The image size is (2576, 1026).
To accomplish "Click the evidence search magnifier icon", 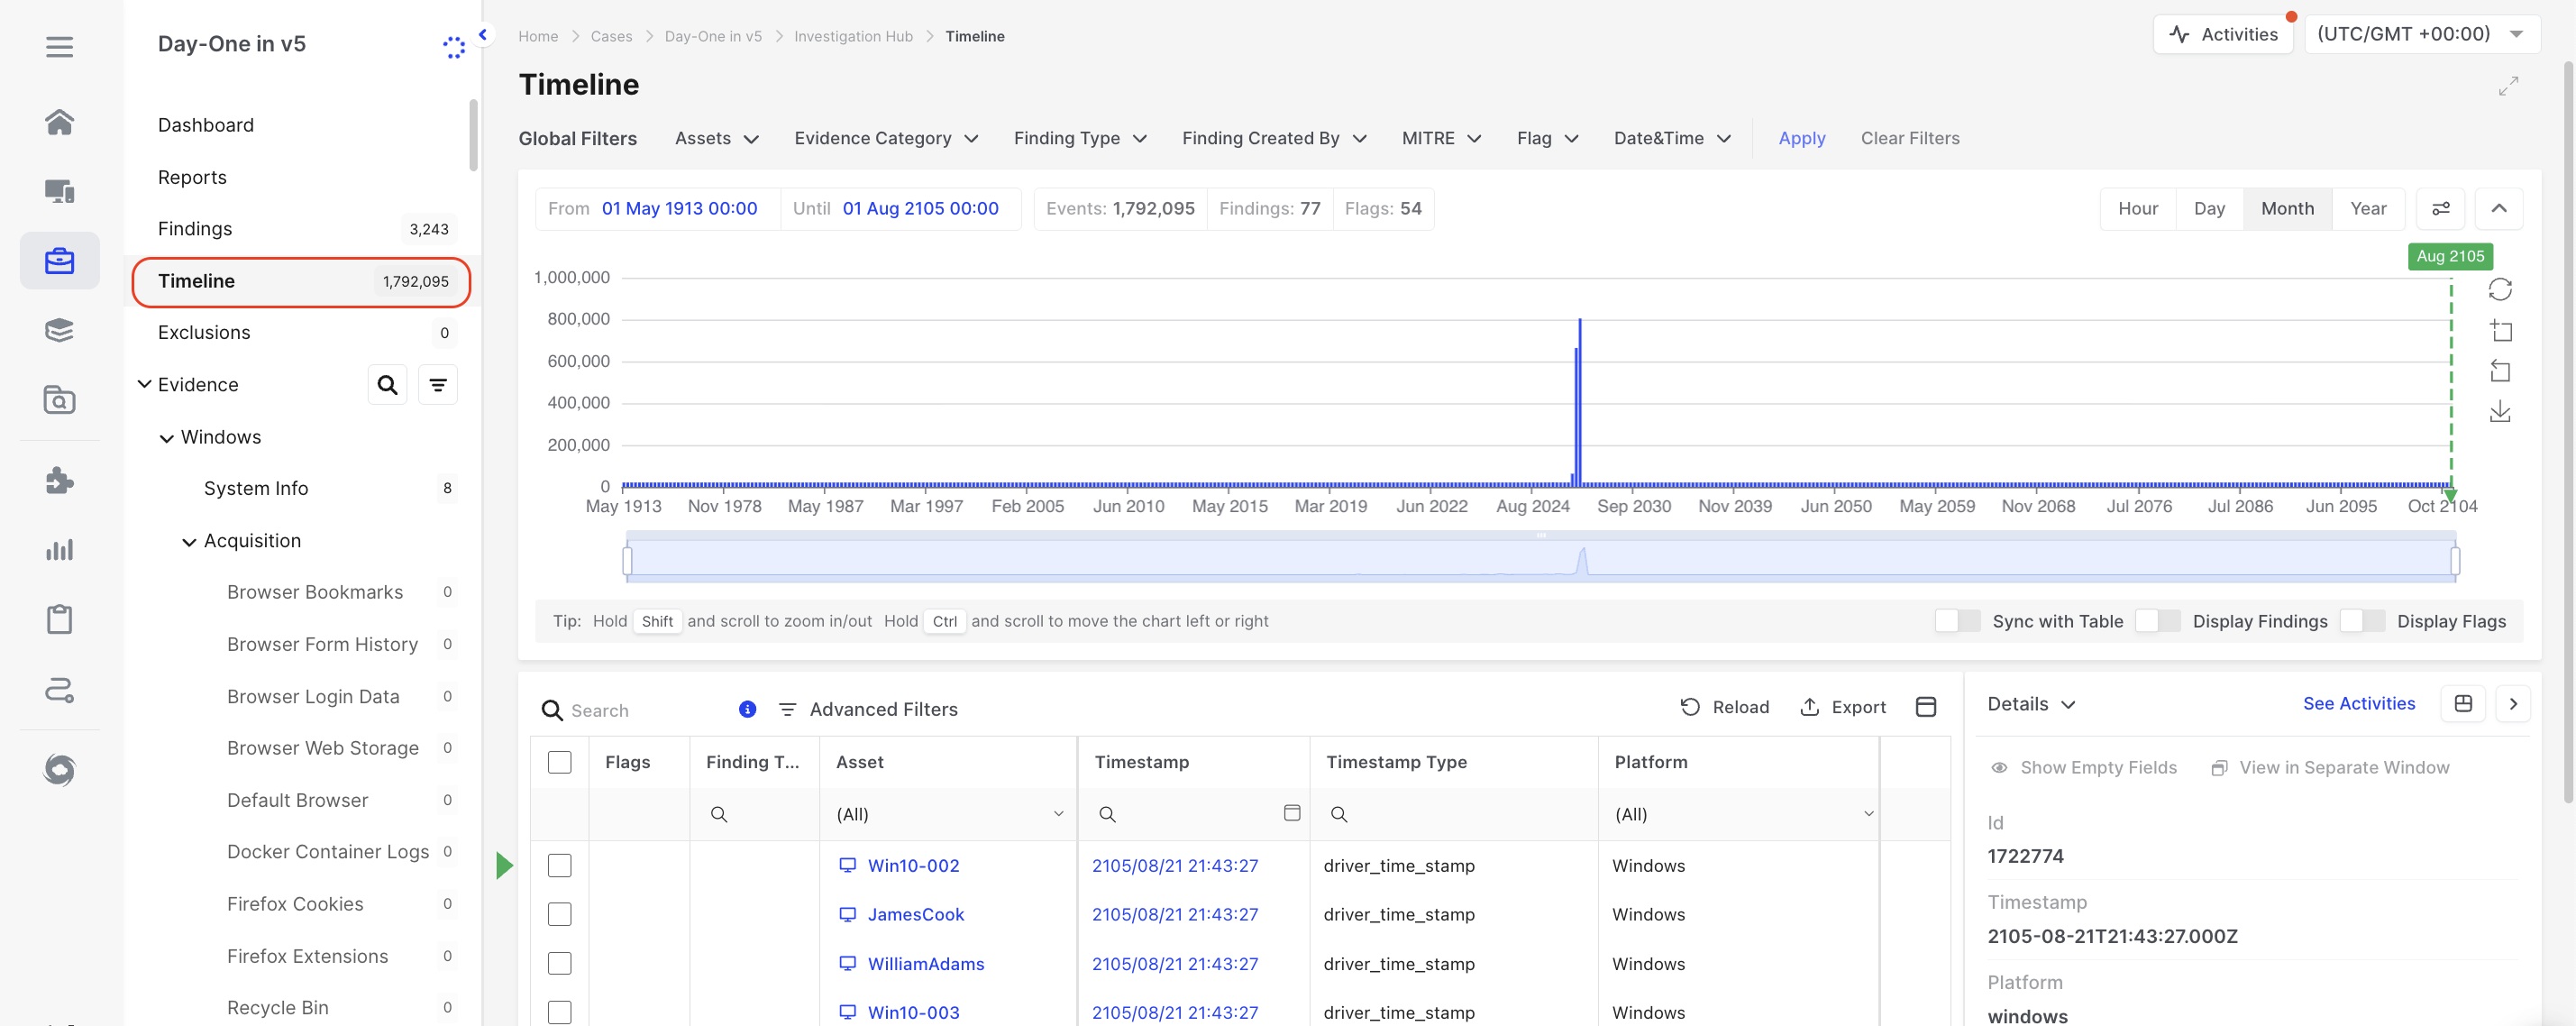I will [x=387, y=385].
